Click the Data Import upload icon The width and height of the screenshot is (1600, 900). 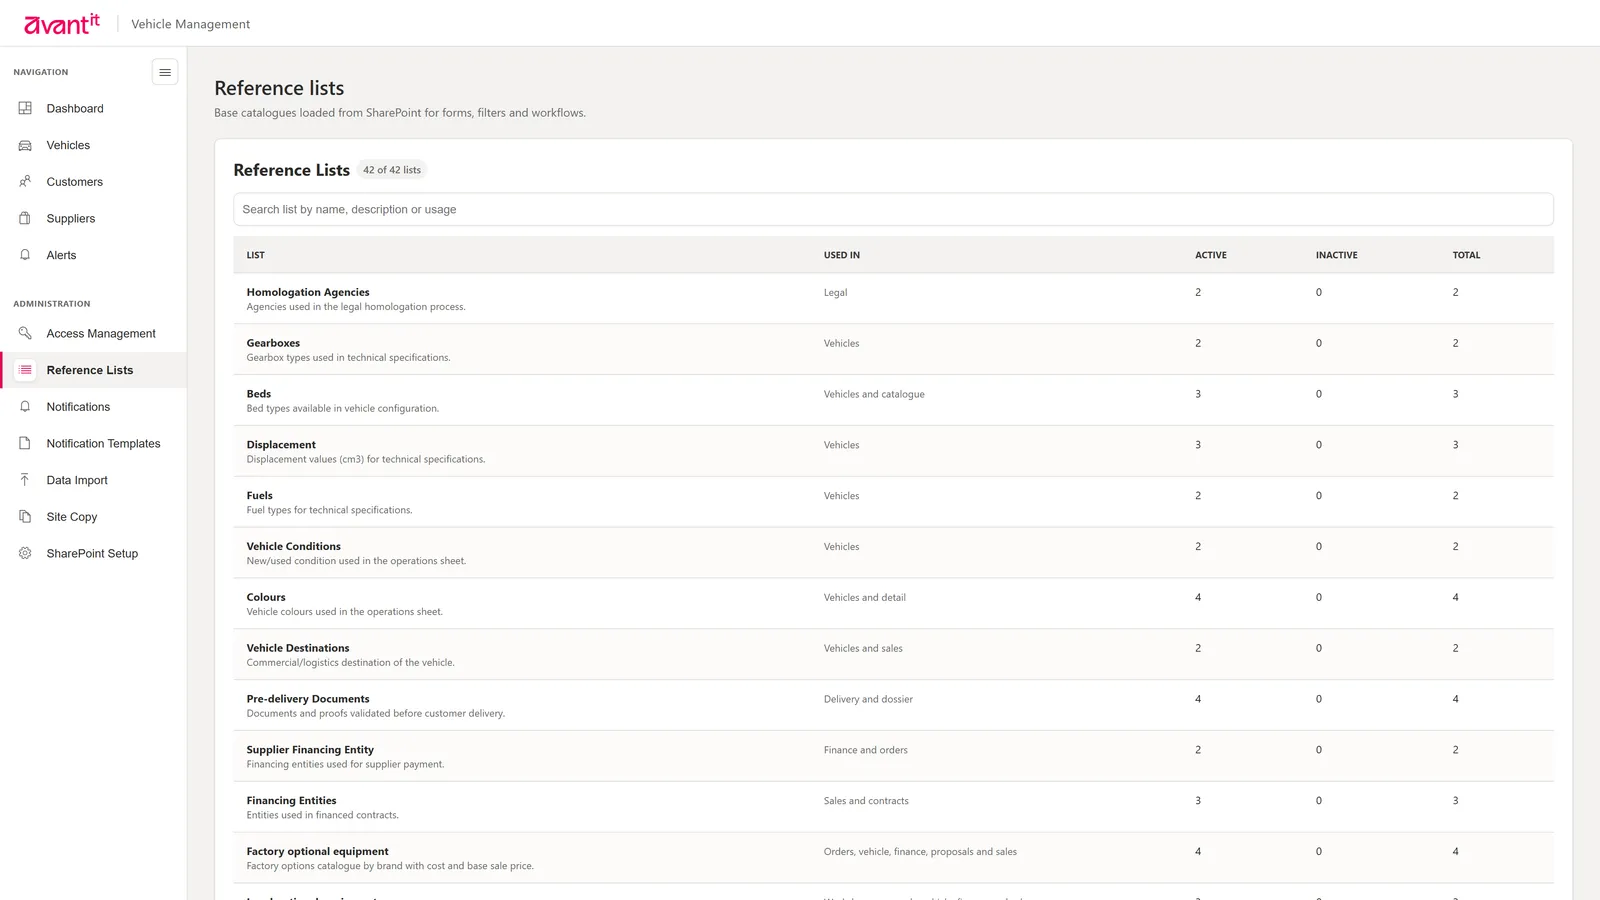click(x=25, y=480)
